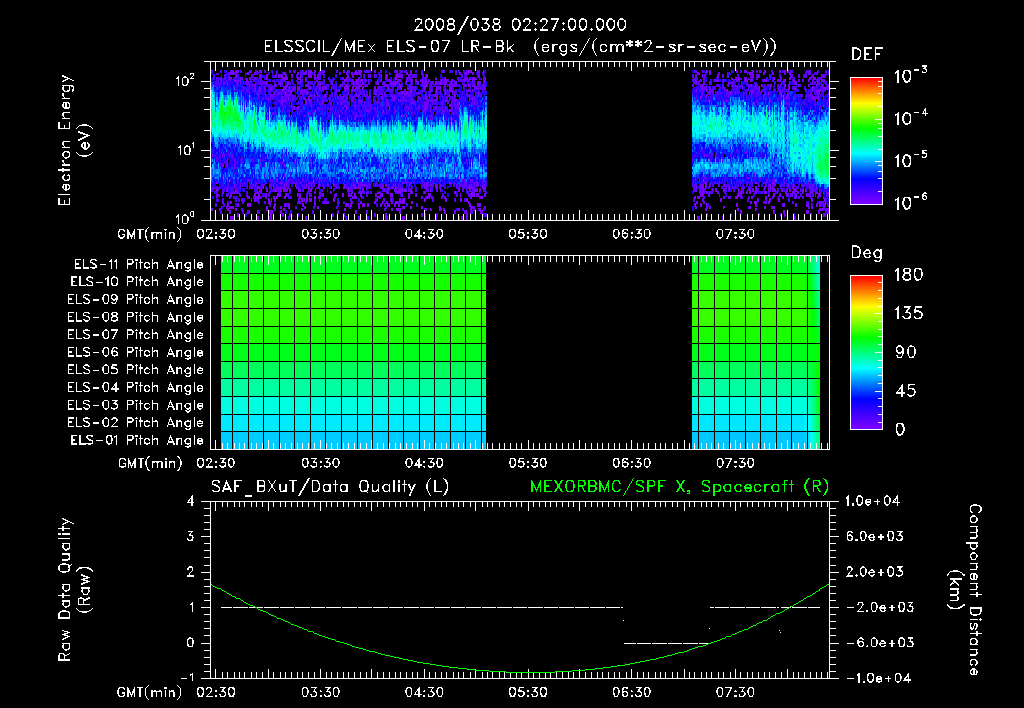The height and width of the screenshot is (708, 1024).
Task: Click the ELS-10 Pitch Angle row label
Action: (137, 282)
